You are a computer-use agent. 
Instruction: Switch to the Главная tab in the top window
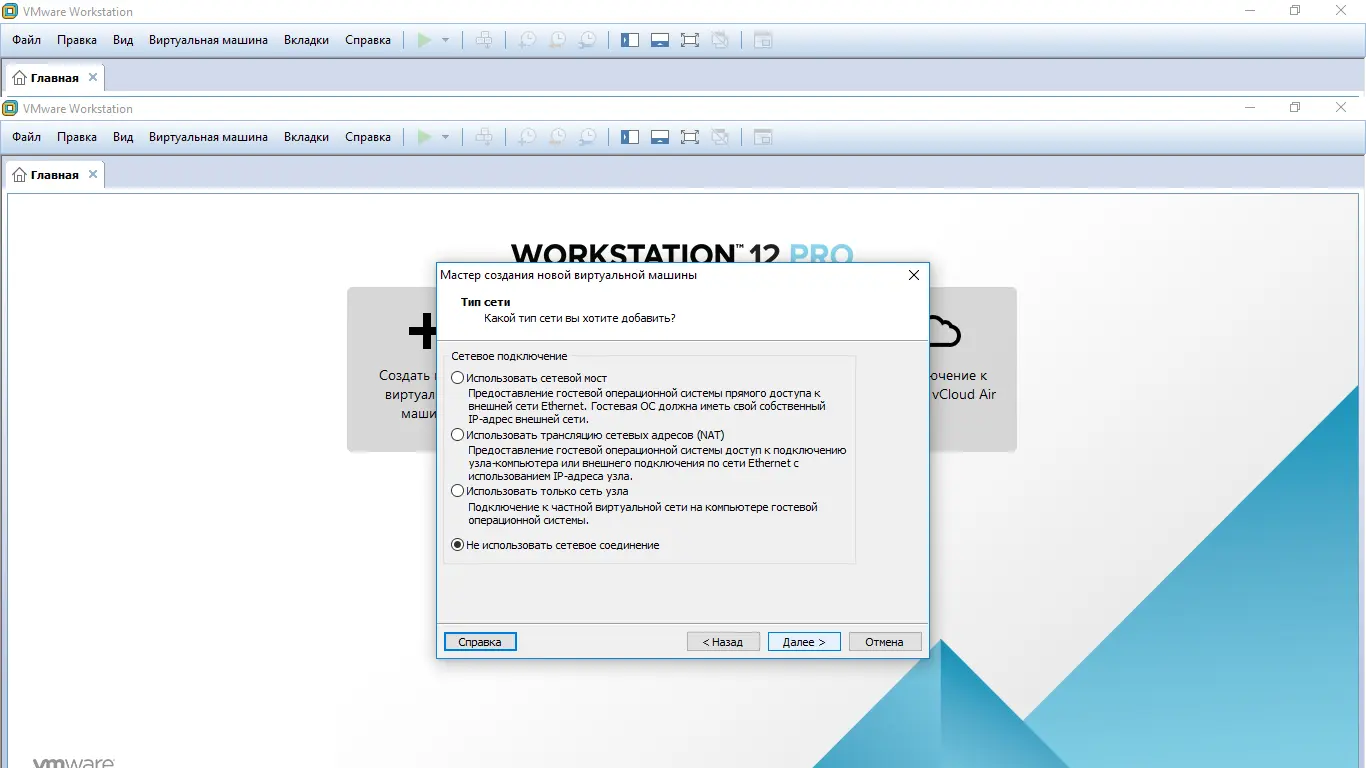click(x=54, y=77)
